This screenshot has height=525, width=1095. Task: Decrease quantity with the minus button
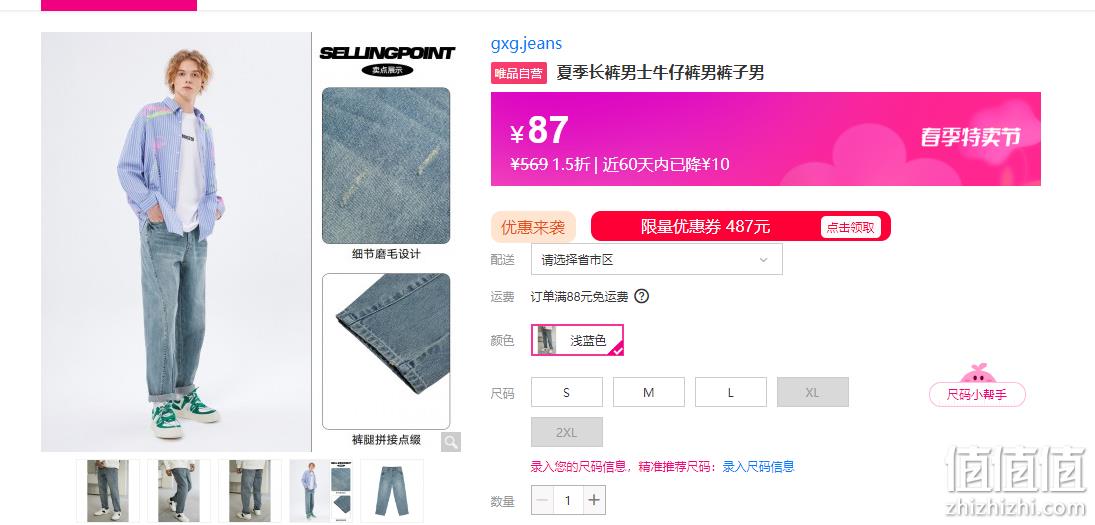tap(543, 501)
